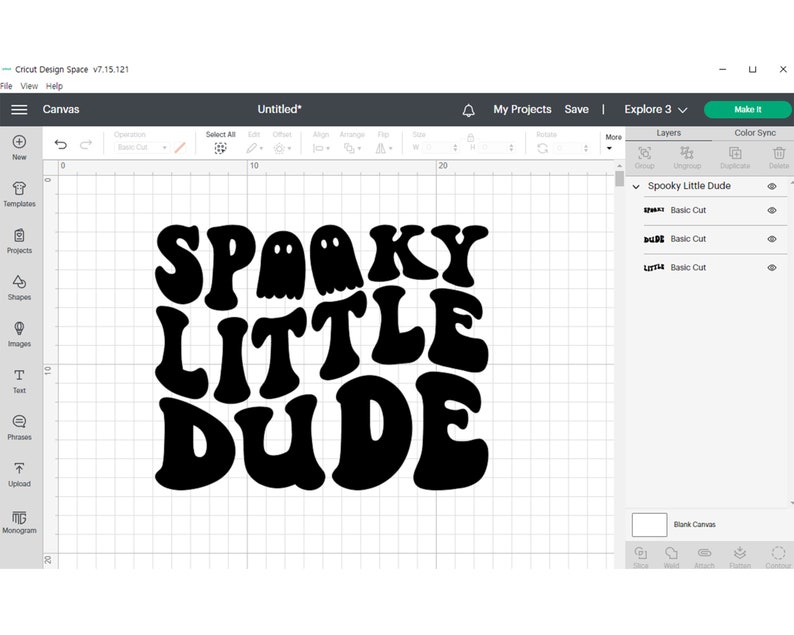Click the Untitled project title
The height and width of the screenshot is (635, 794).
[279, 109]
